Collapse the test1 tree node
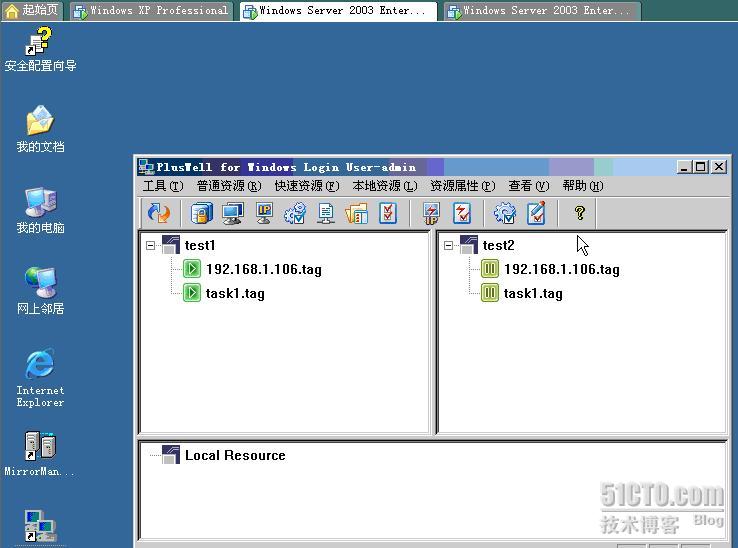The width and height of the screenshot is (738, 548). pos(150,245)
